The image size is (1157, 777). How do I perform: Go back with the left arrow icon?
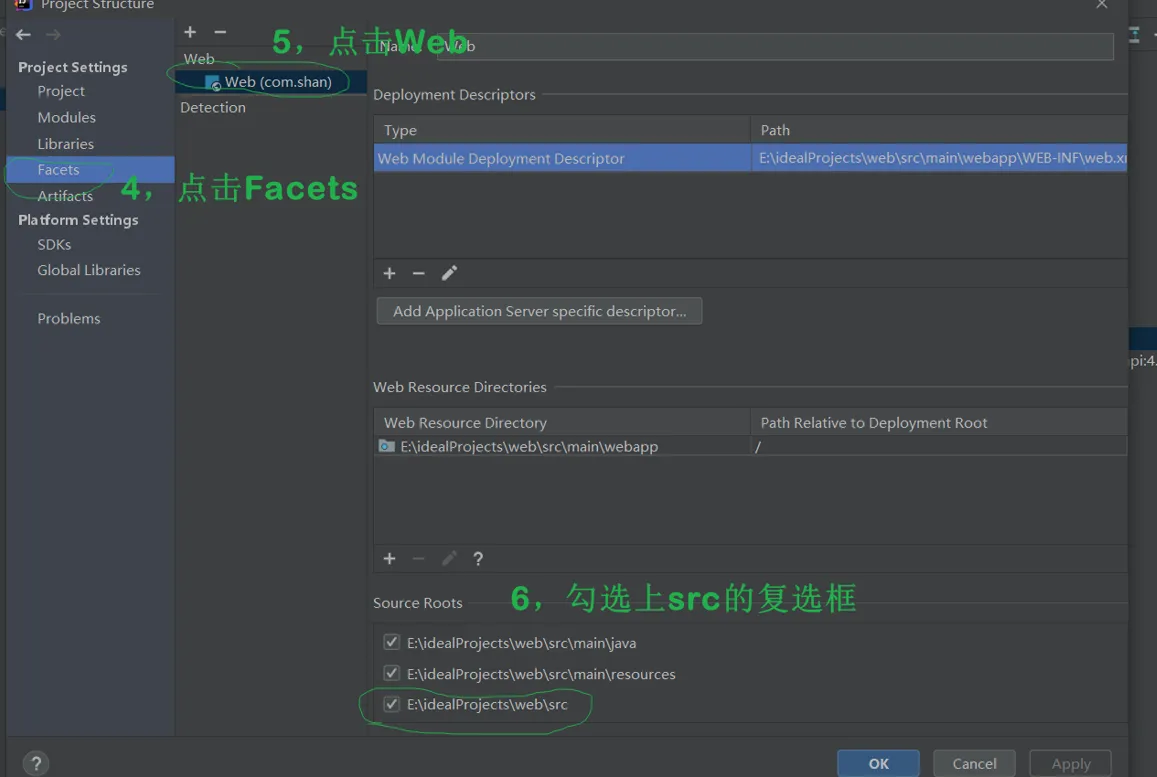click(x=24, y=35)
